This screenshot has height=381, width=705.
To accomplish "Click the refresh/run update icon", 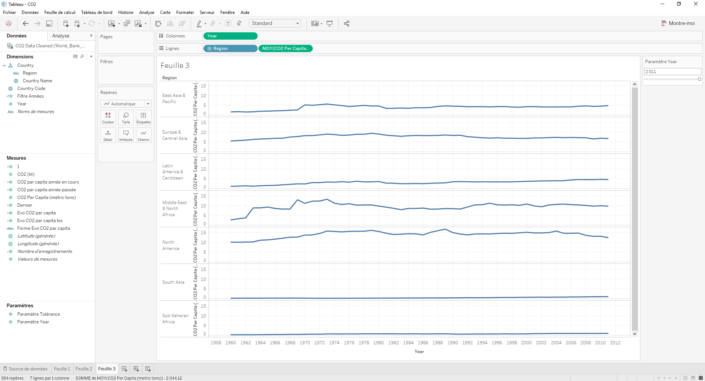I will (92, 23).
